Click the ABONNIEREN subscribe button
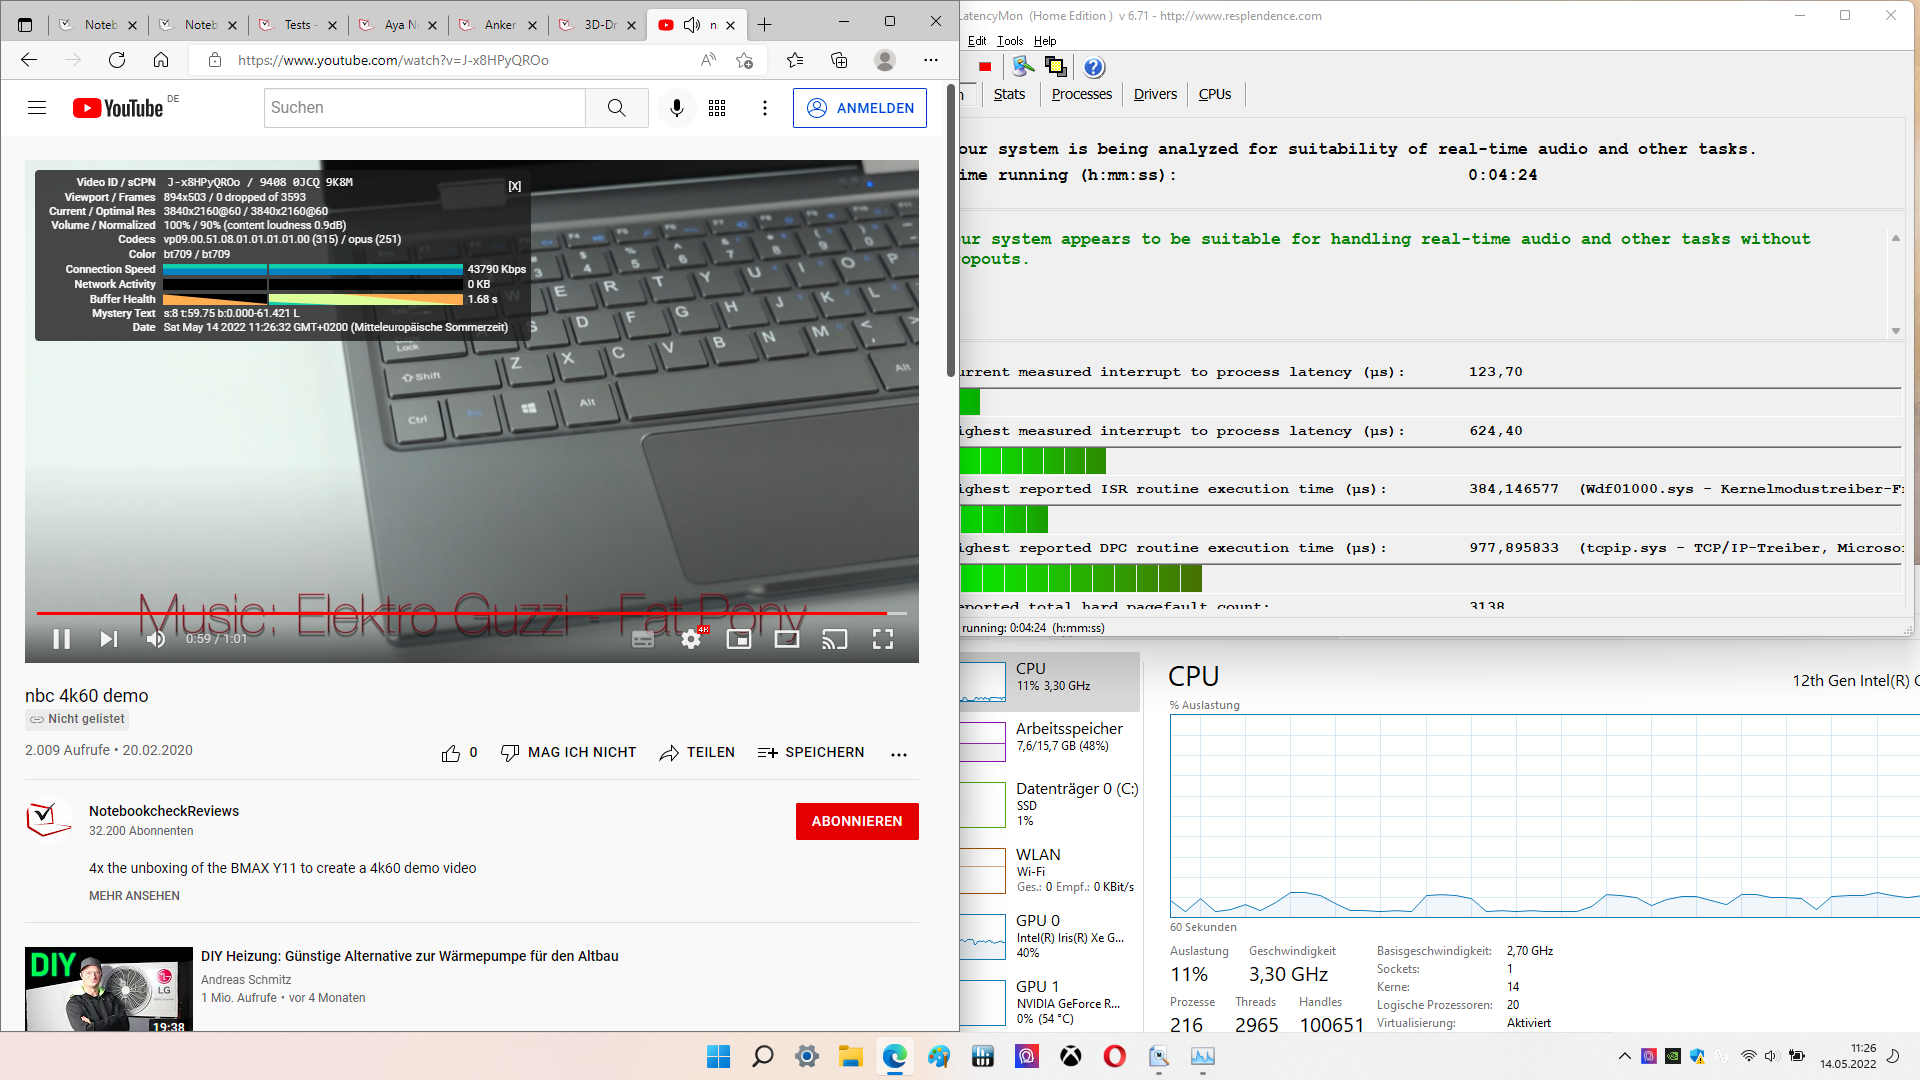 (857, 821)
